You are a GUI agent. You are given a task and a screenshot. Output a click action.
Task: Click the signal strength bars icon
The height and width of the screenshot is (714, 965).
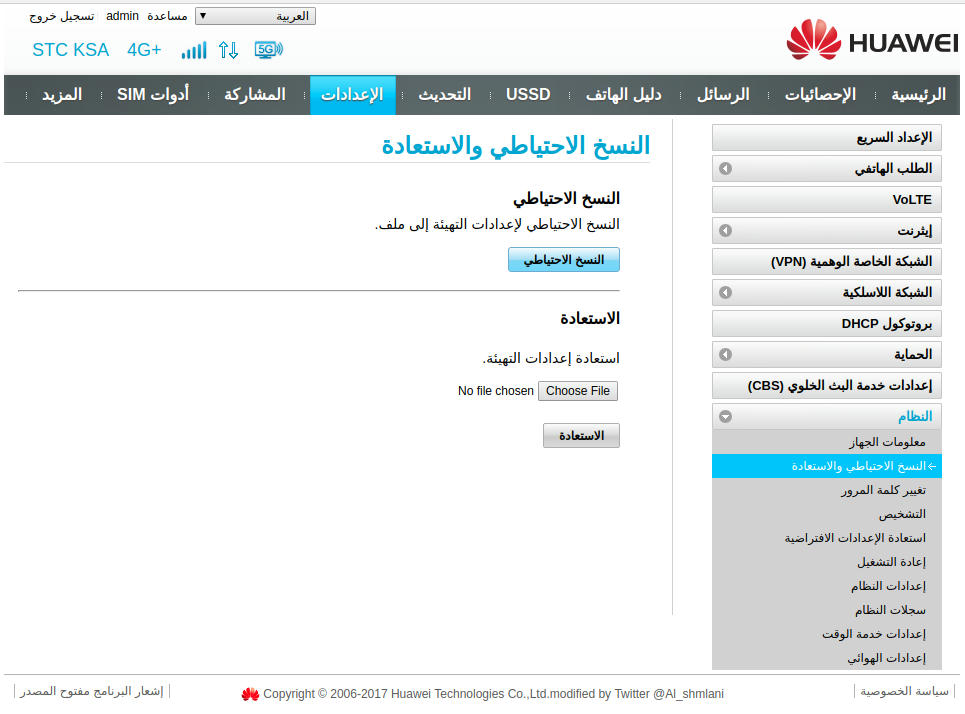tap(193, 50)
